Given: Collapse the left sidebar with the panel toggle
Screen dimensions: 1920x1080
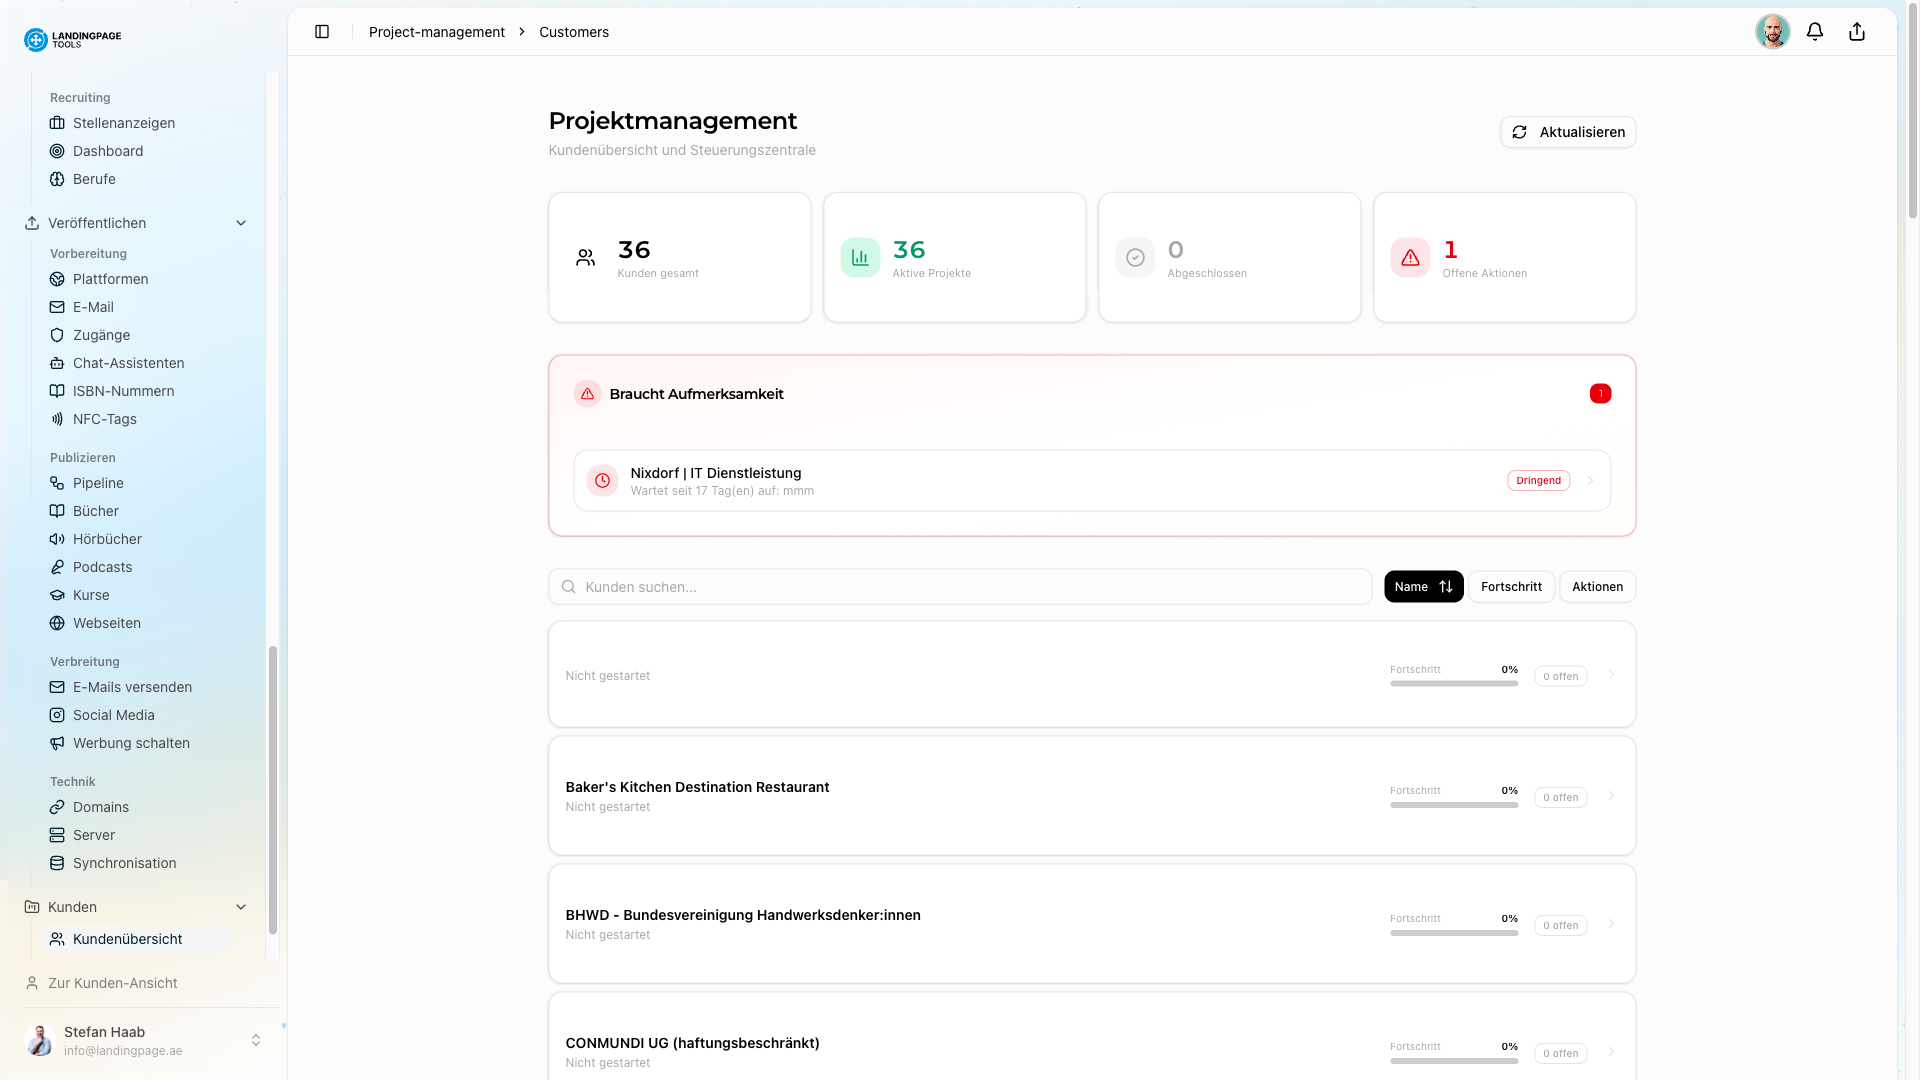Looking at the screenshot, I should 322,31.
